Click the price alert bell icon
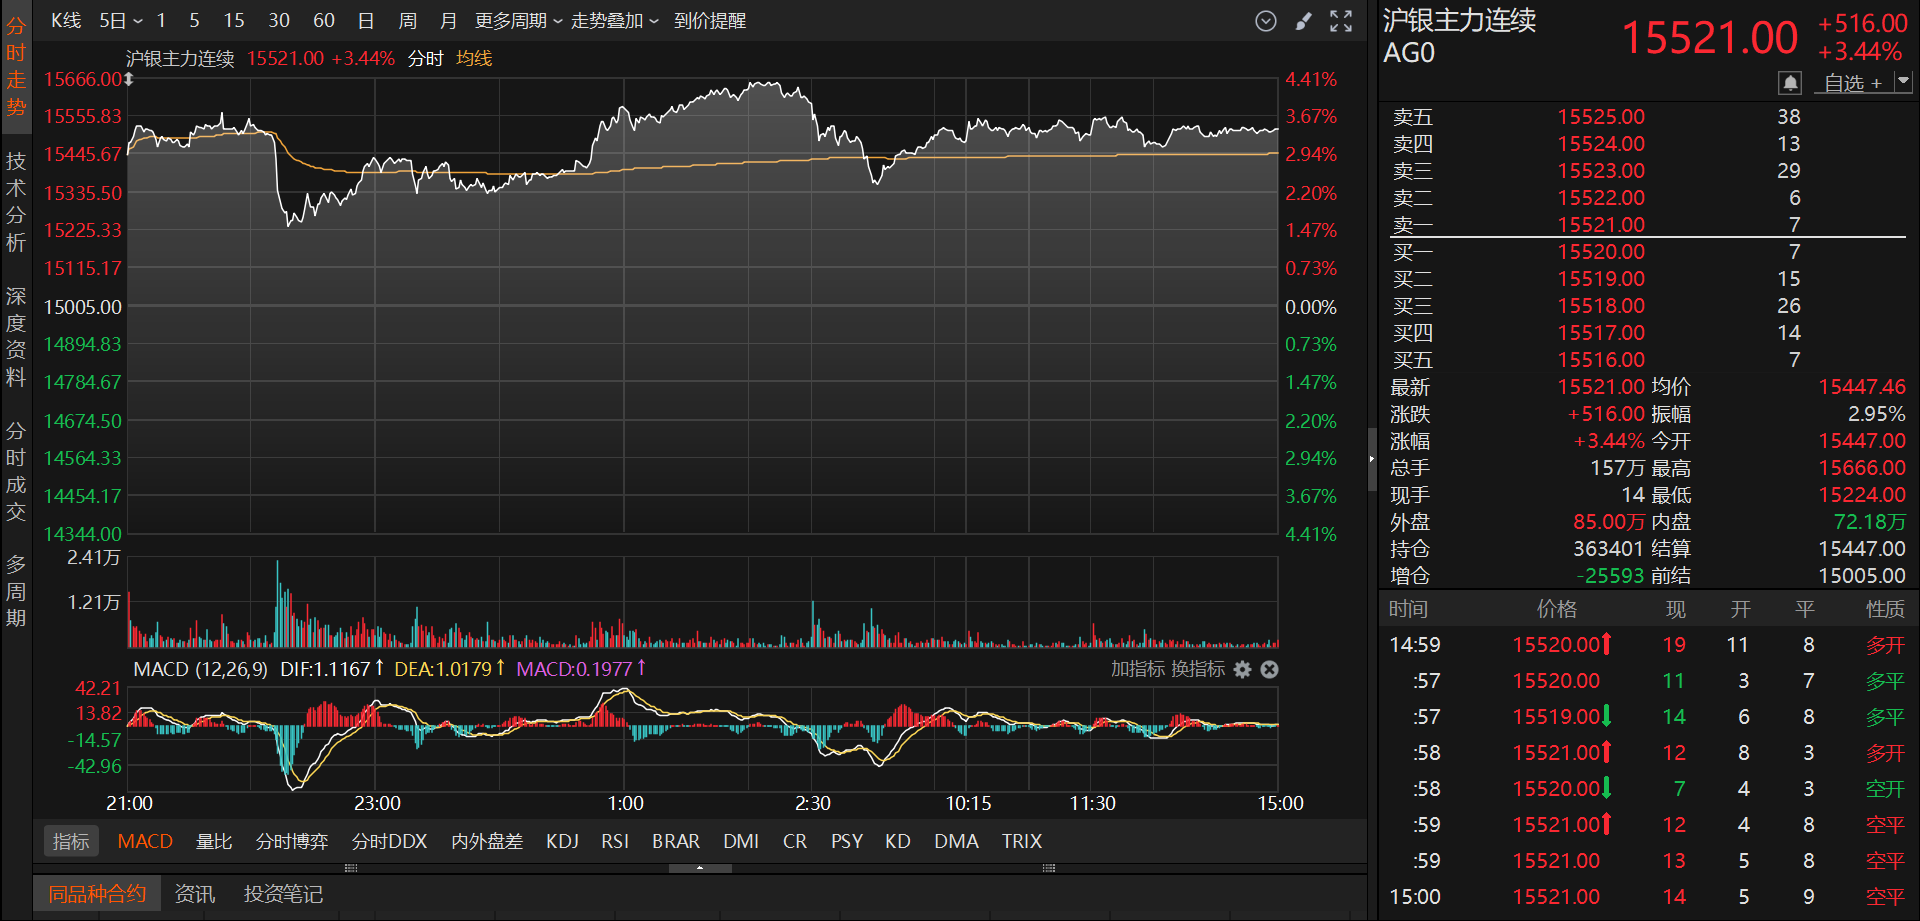1920x921 pixels. 1789,82
